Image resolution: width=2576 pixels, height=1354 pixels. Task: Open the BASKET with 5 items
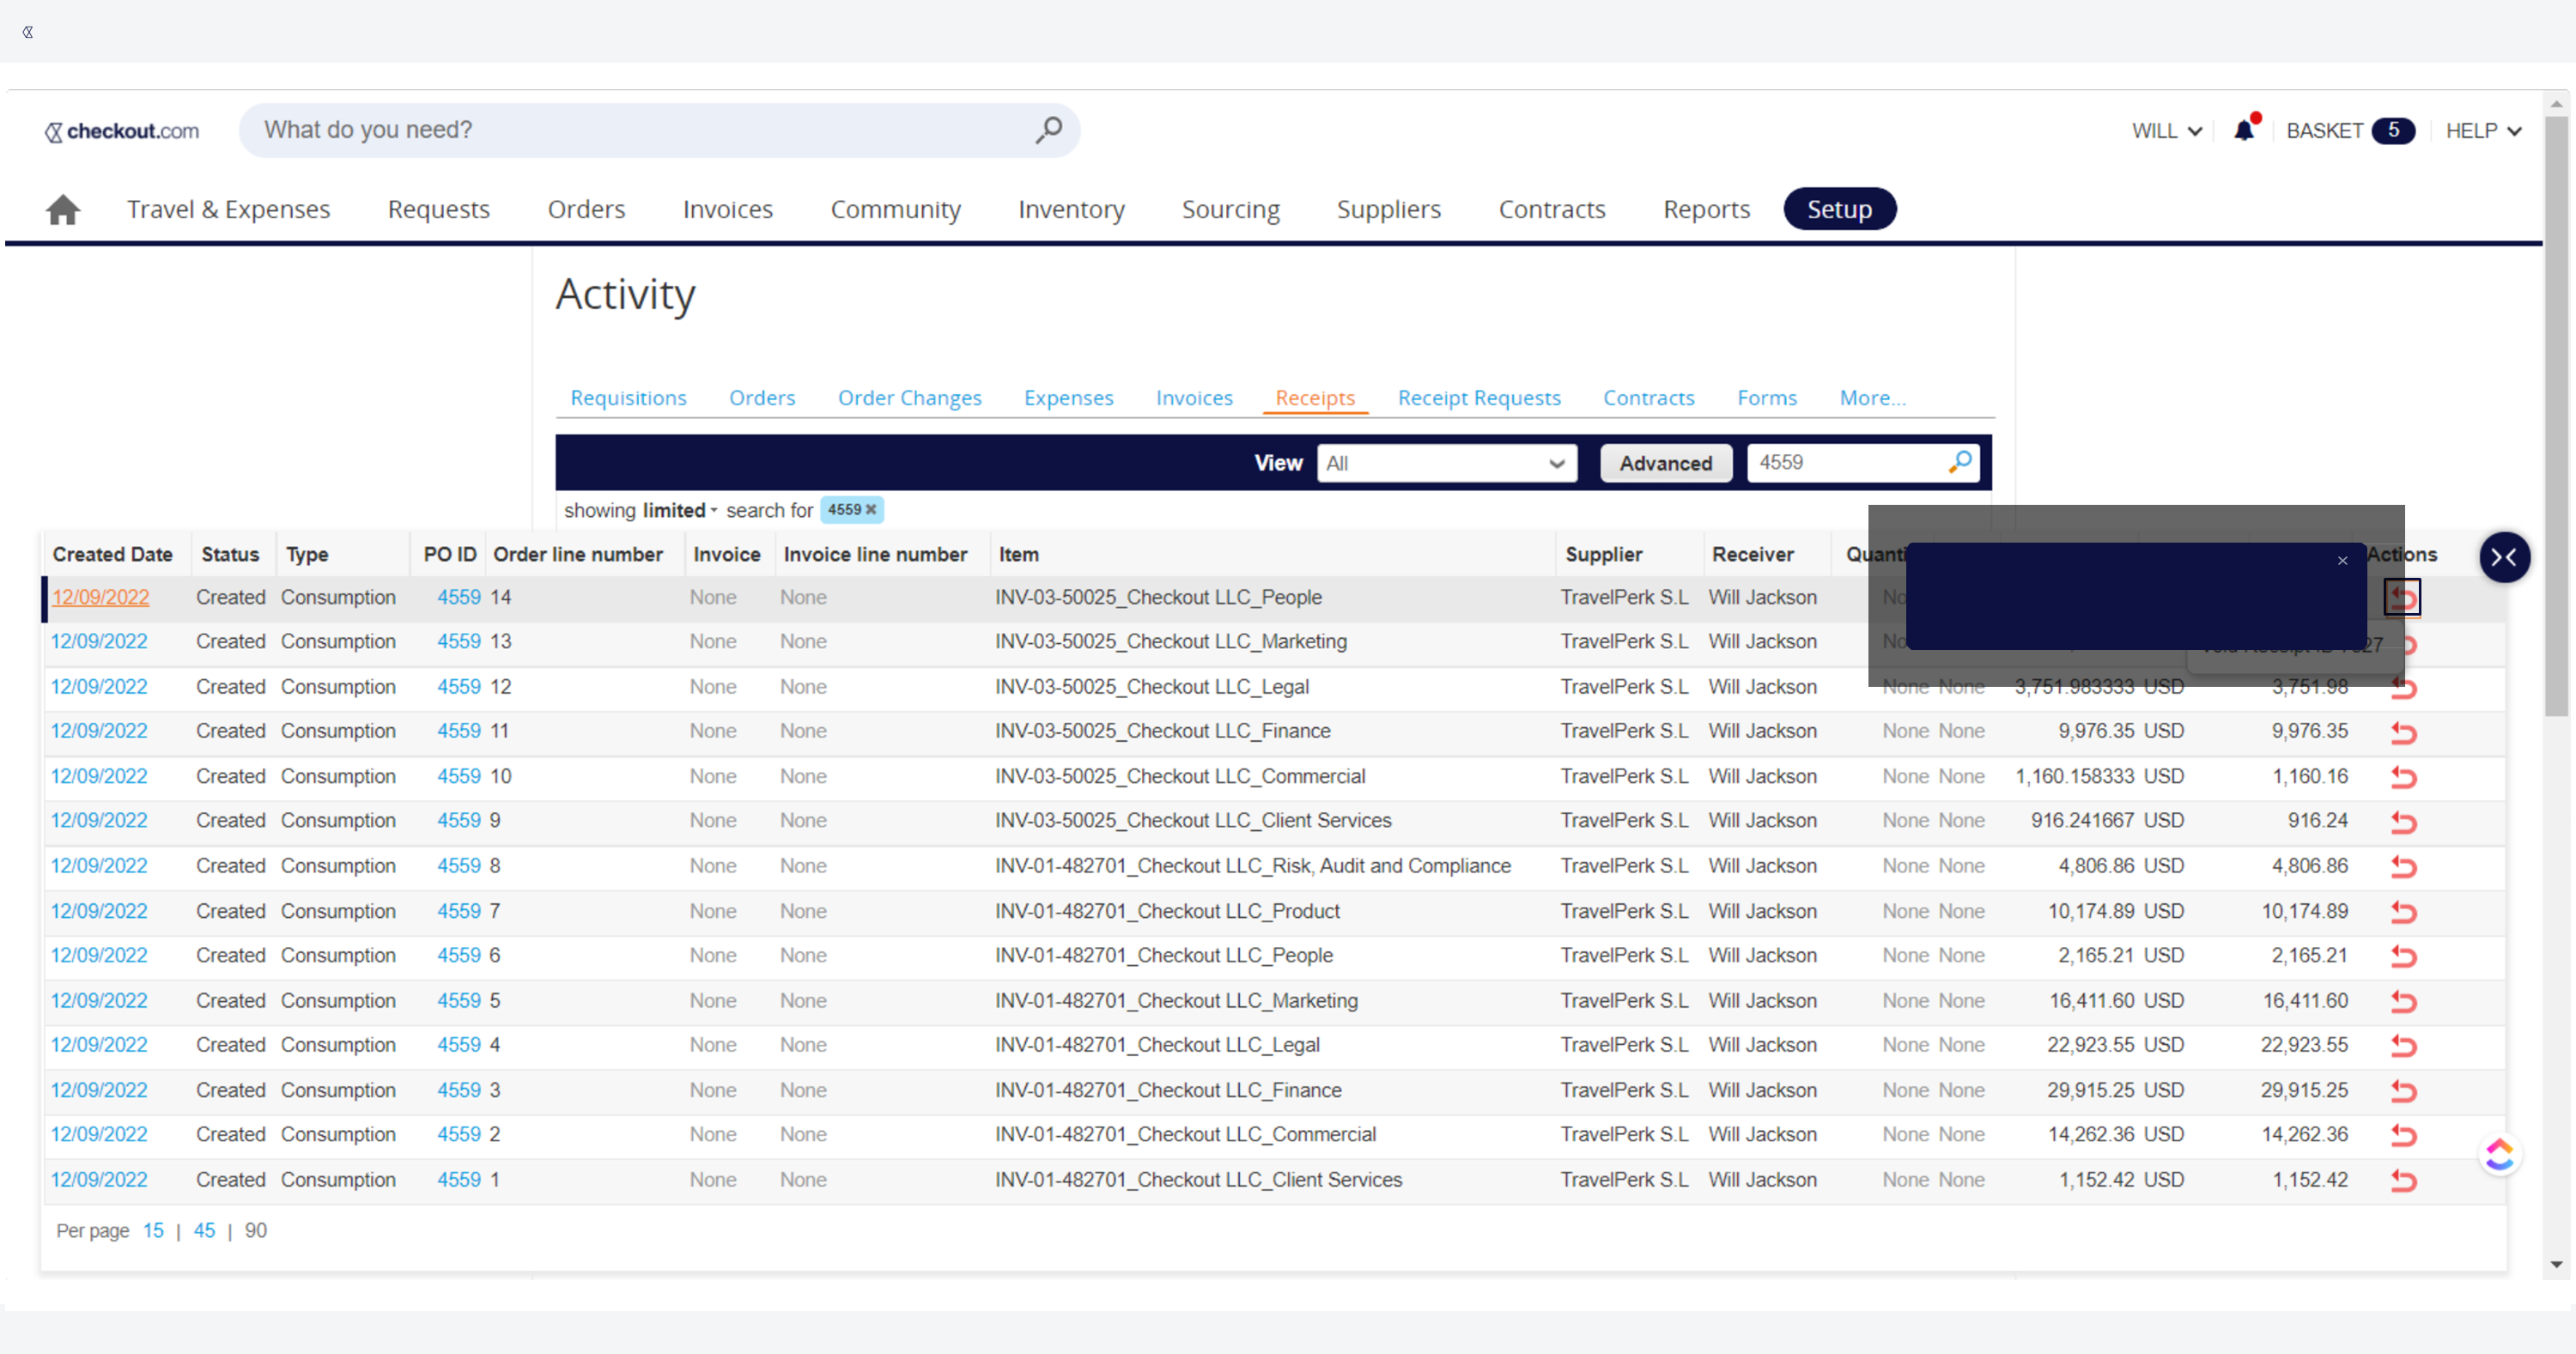click(x=2349, y=131)
